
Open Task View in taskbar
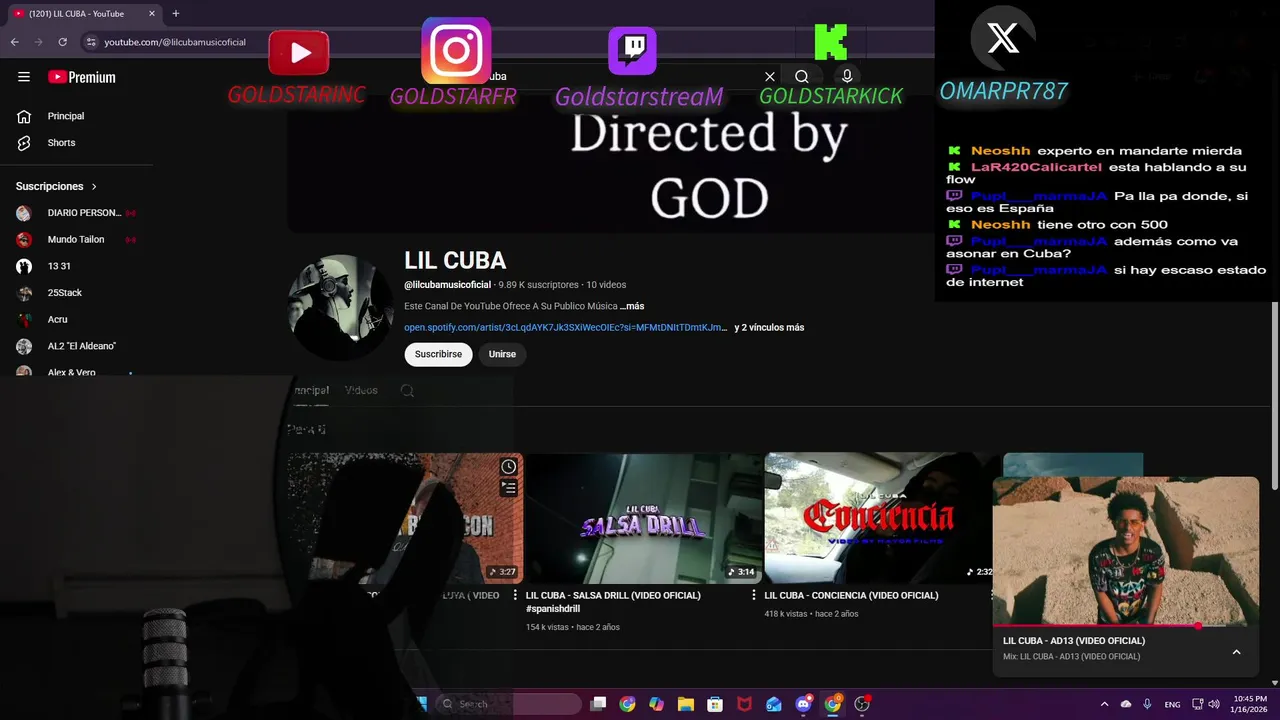coord(598,704)
